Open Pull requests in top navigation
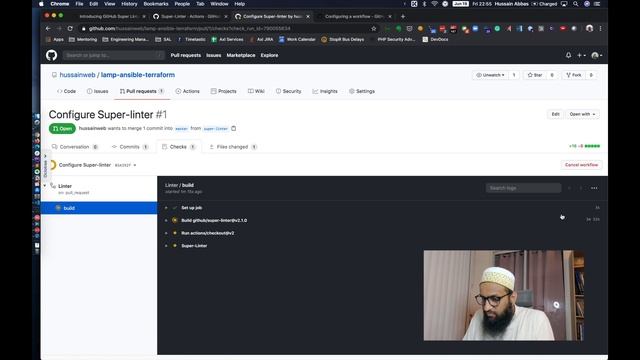640x360 pixels. pyautogui.click(x=186, y=55)
